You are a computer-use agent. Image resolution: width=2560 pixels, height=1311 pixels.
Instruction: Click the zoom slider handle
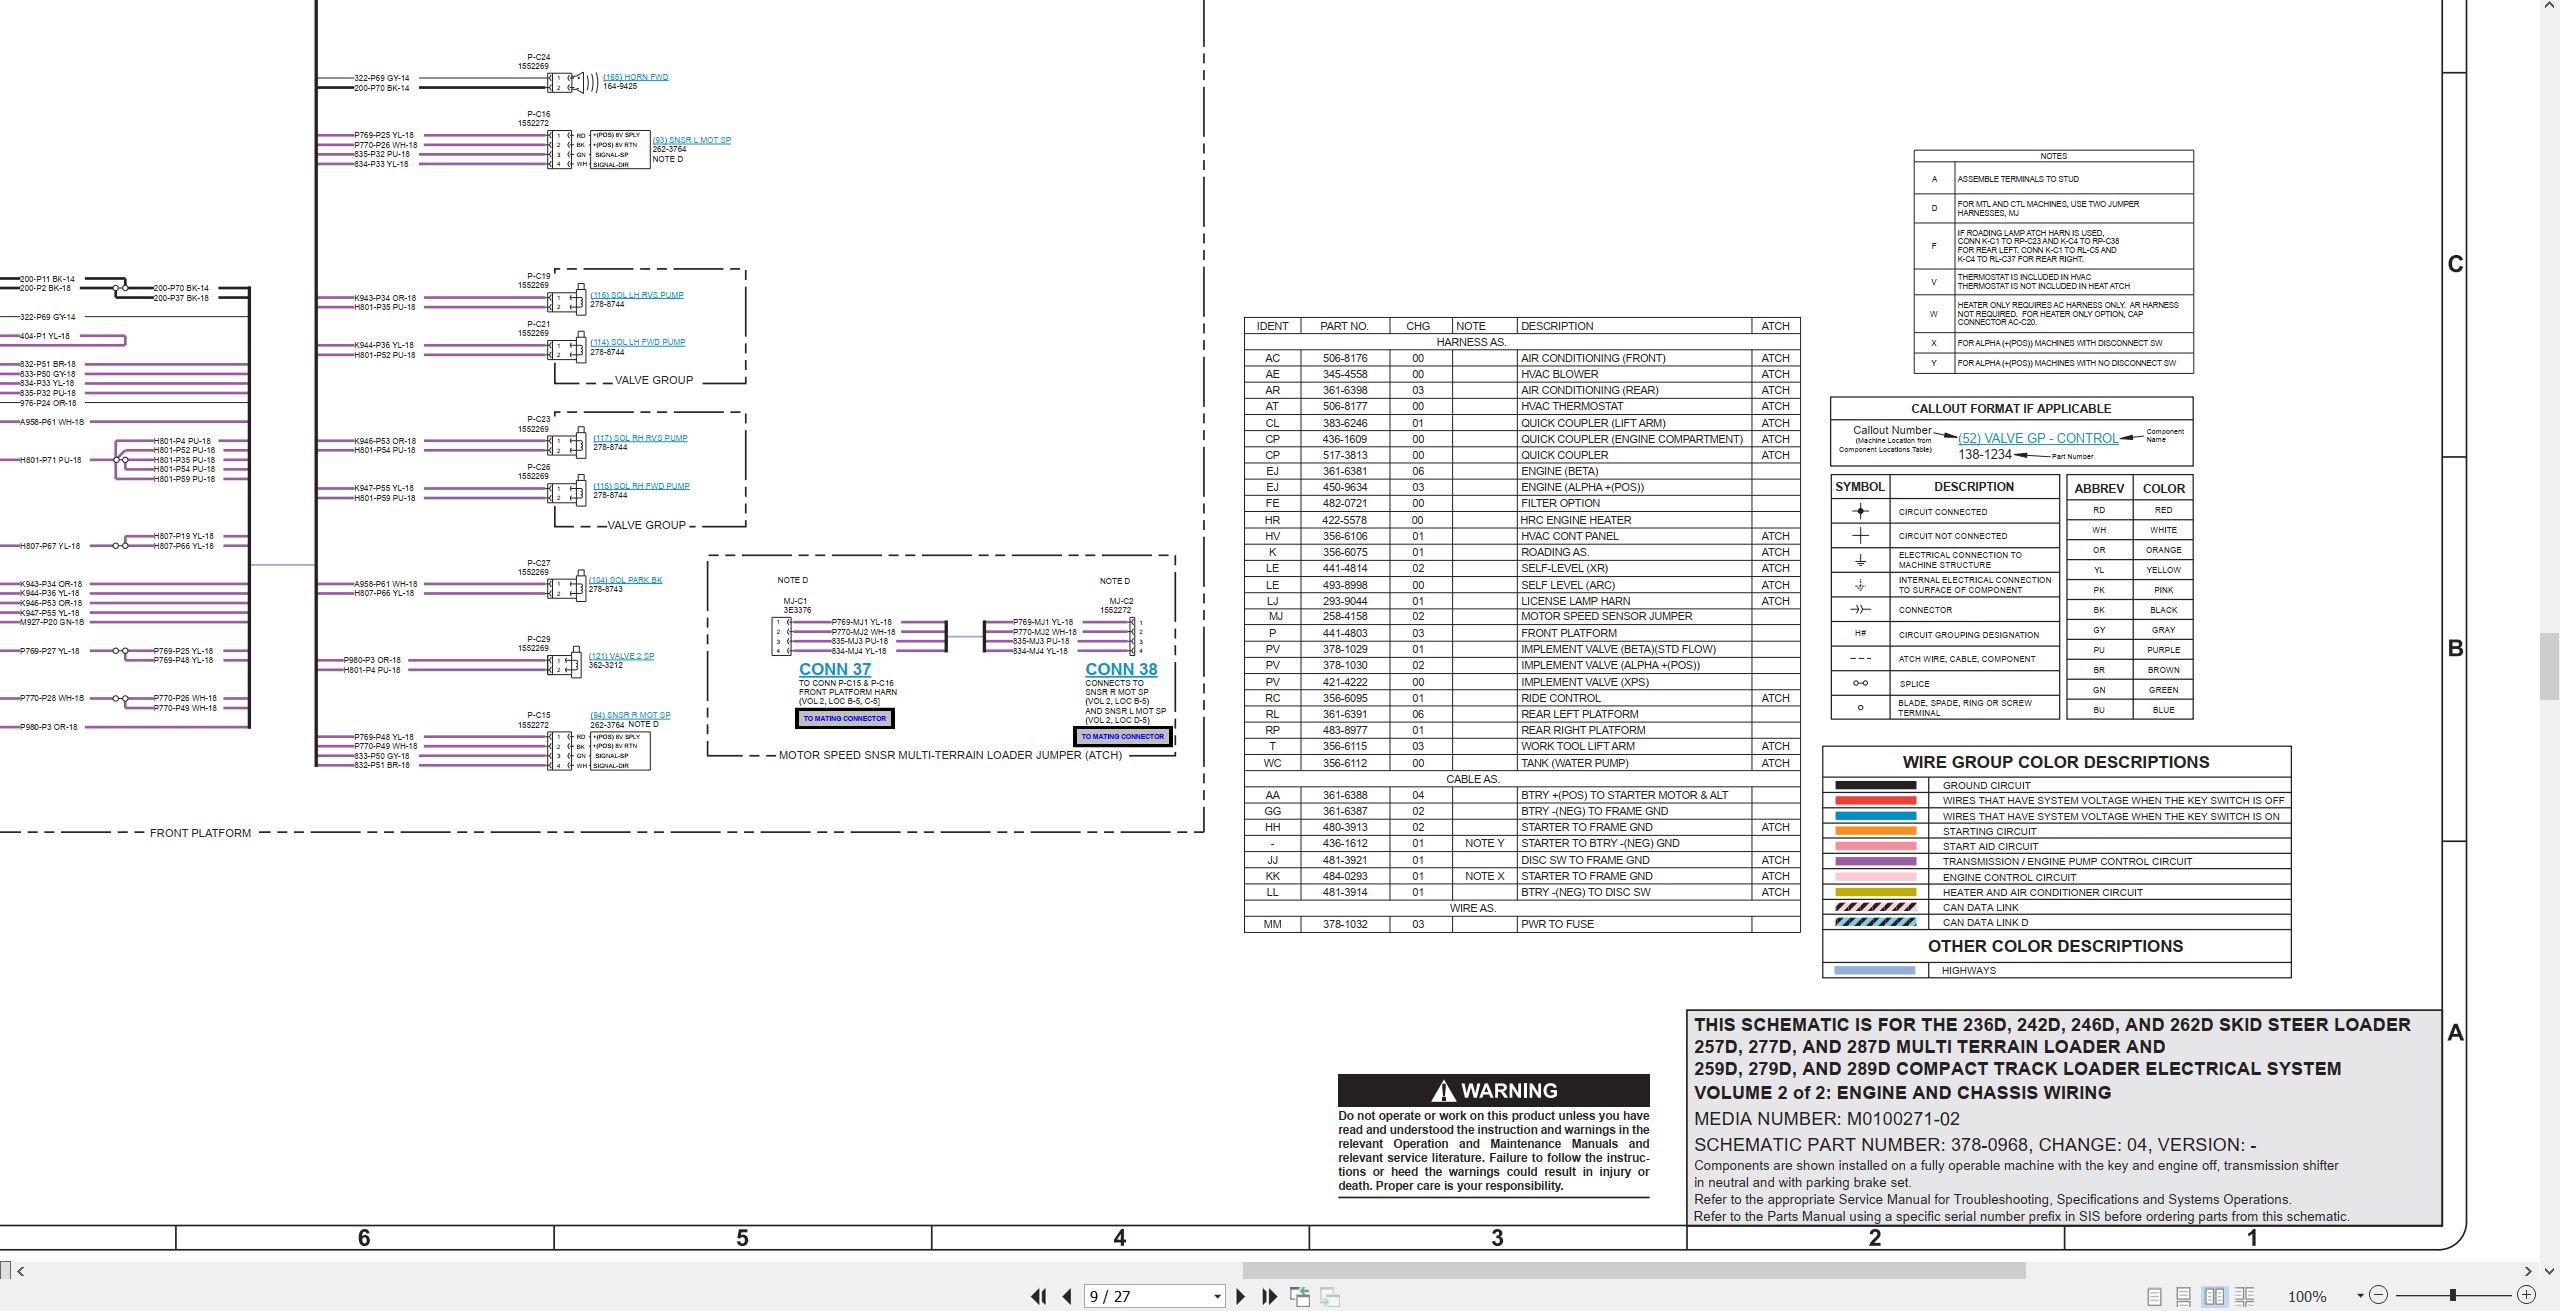pyautogui.click(x=2452, y=1295)
